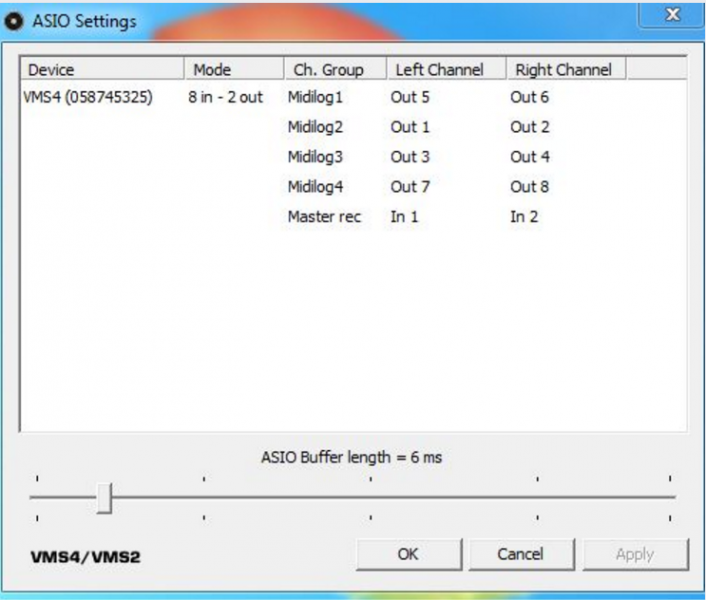
Task: Click the In 1 left channel cell
Action: (x=404, y=217)
